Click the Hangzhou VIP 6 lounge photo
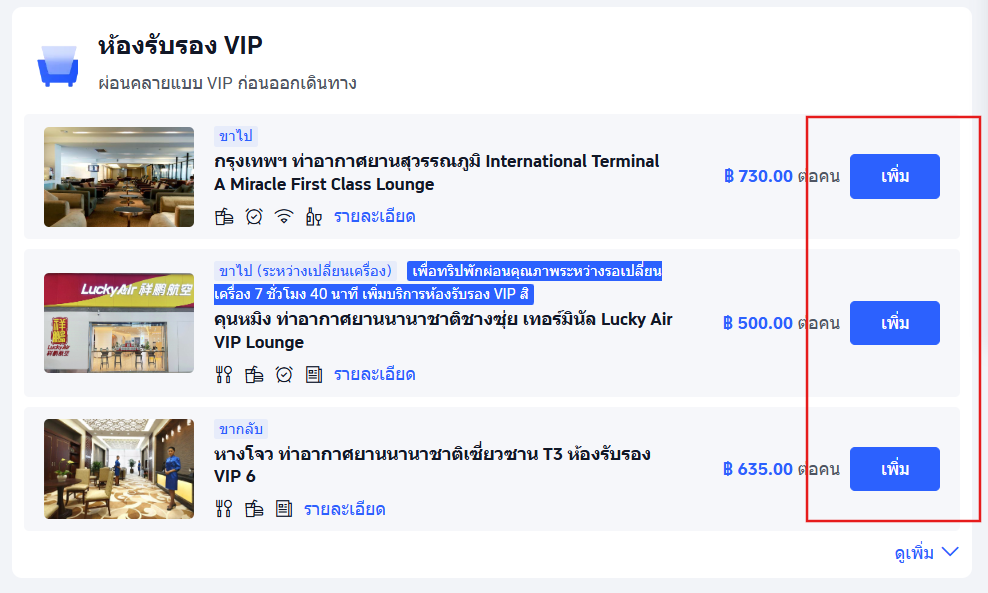 pyautogui.click(x=118, y=469)
